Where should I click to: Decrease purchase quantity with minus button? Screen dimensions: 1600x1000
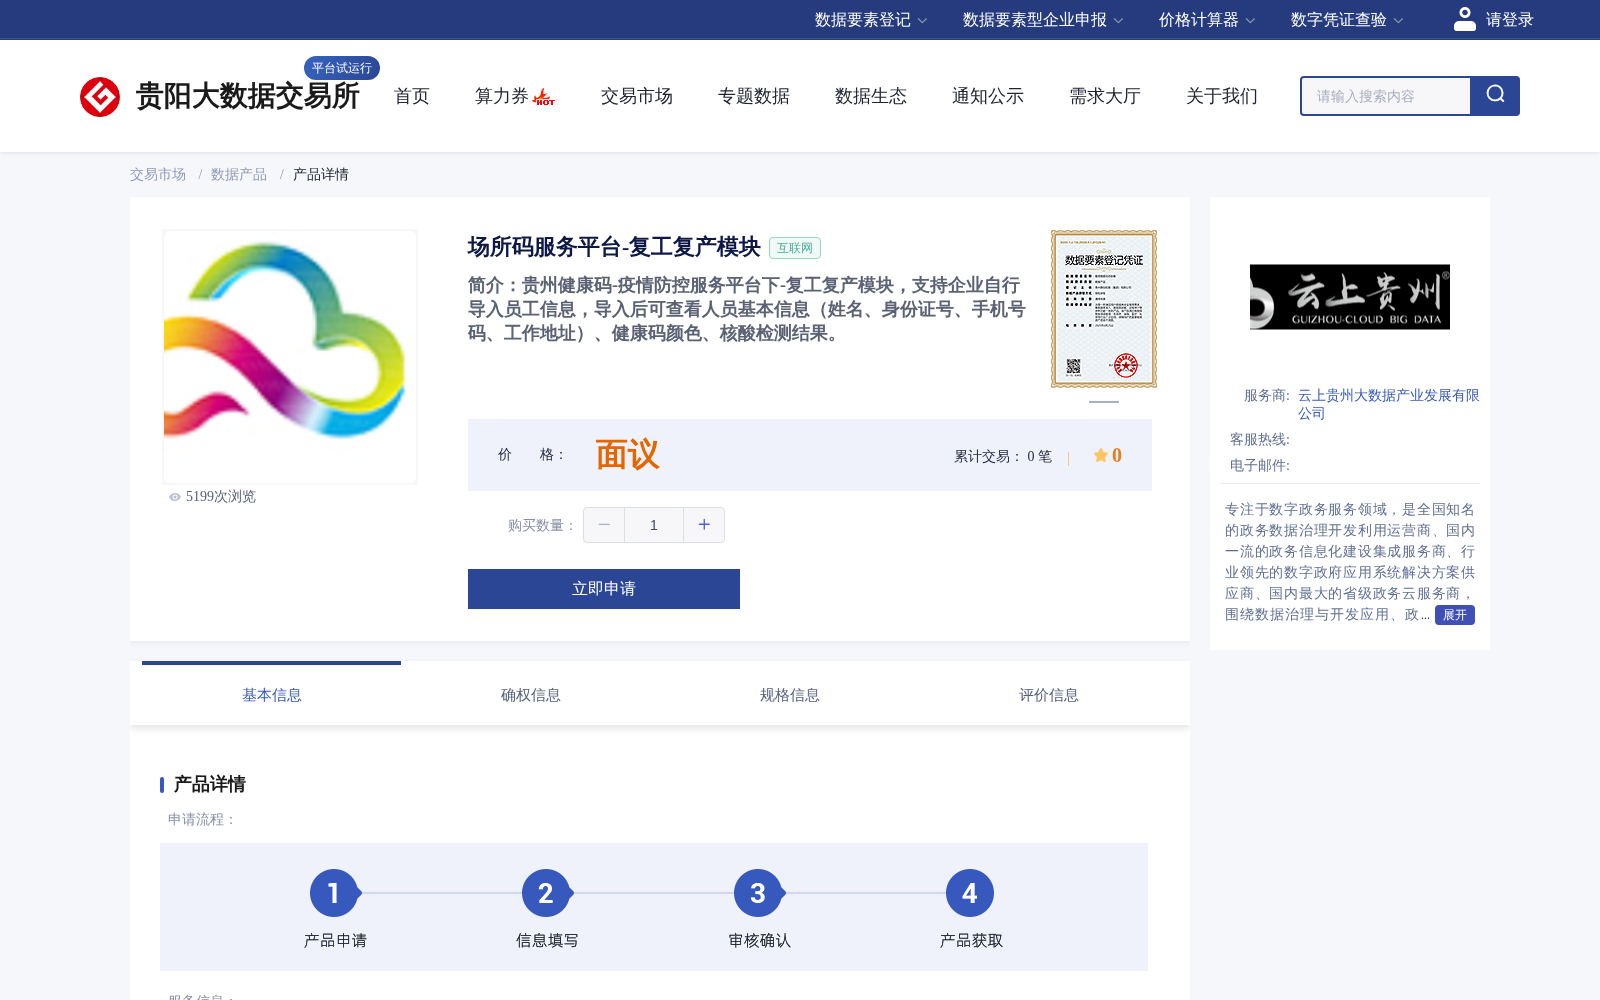click(x=604, y=525)
